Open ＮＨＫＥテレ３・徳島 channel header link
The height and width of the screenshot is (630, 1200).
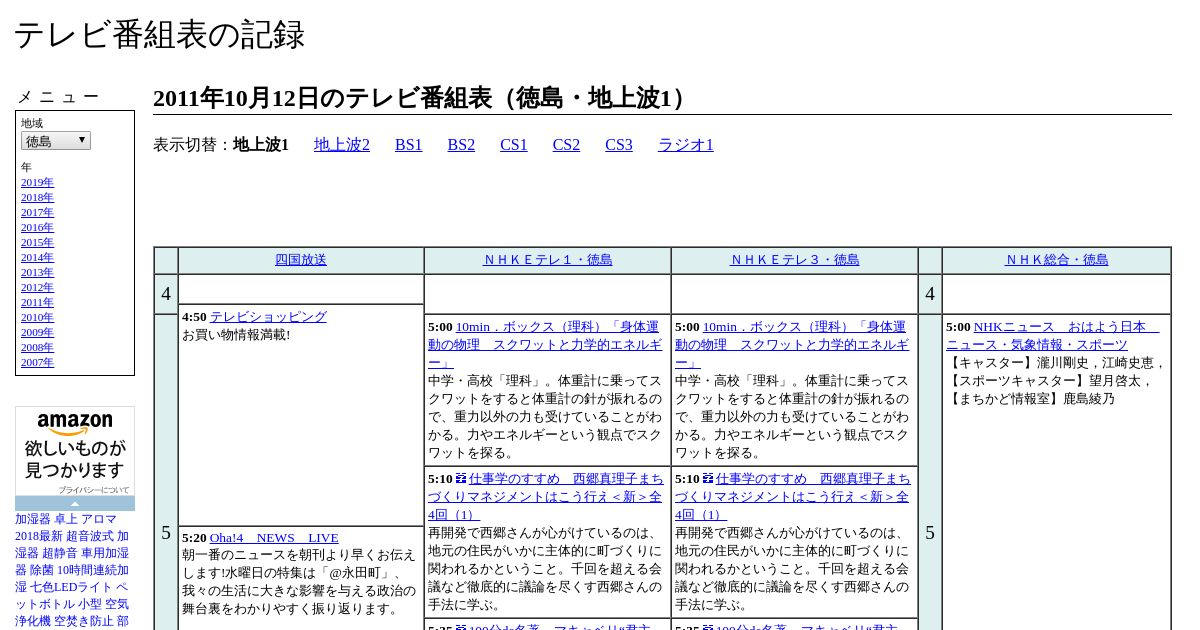pos(795,260)
